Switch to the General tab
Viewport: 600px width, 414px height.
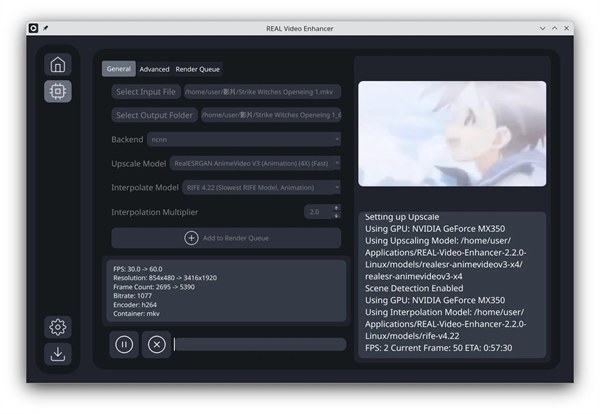coord(119,69)
